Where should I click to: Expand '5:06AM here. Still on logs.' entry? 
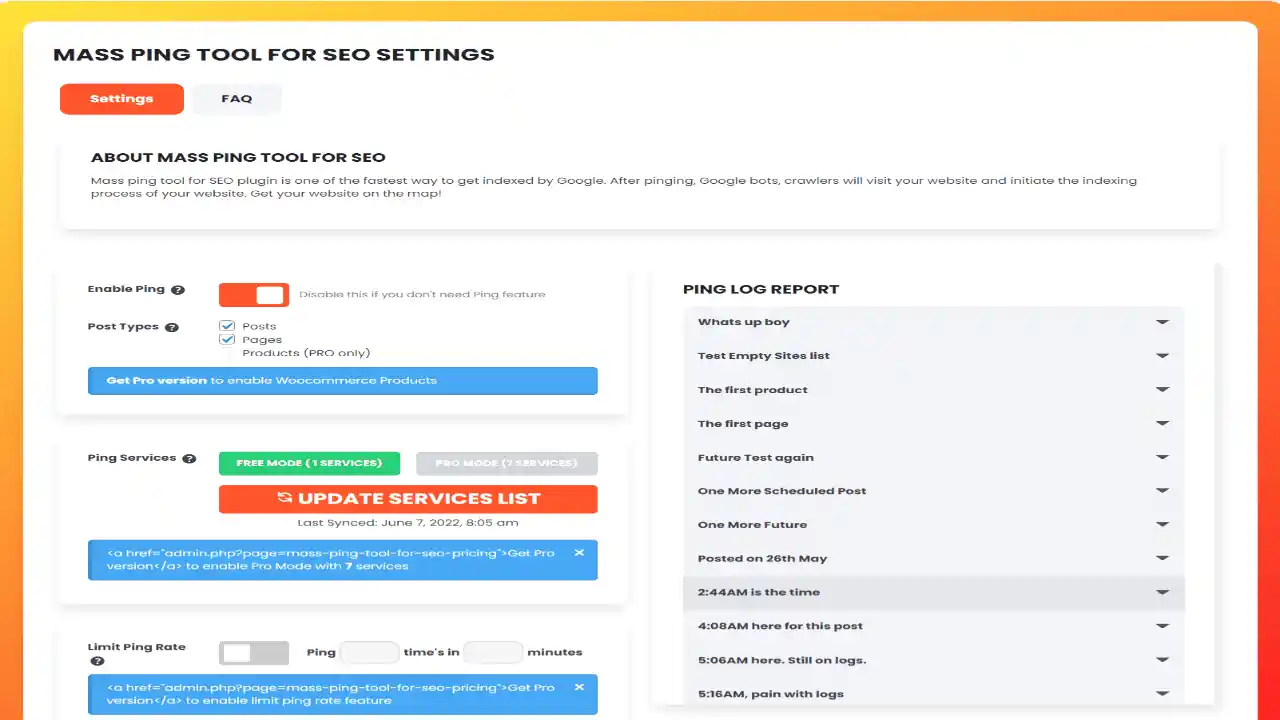[x=934, y=660]
